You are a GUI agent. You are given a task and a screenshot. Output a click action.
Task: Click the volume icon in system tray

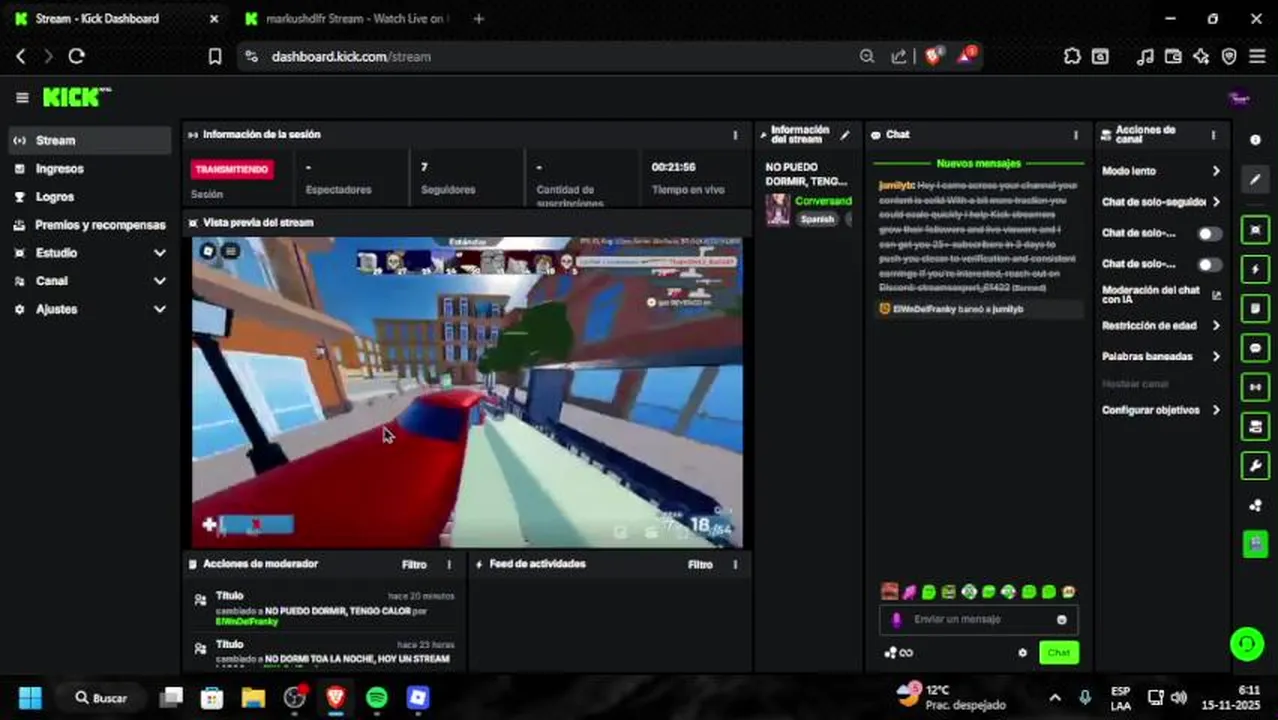click(x=1178, y=697)
